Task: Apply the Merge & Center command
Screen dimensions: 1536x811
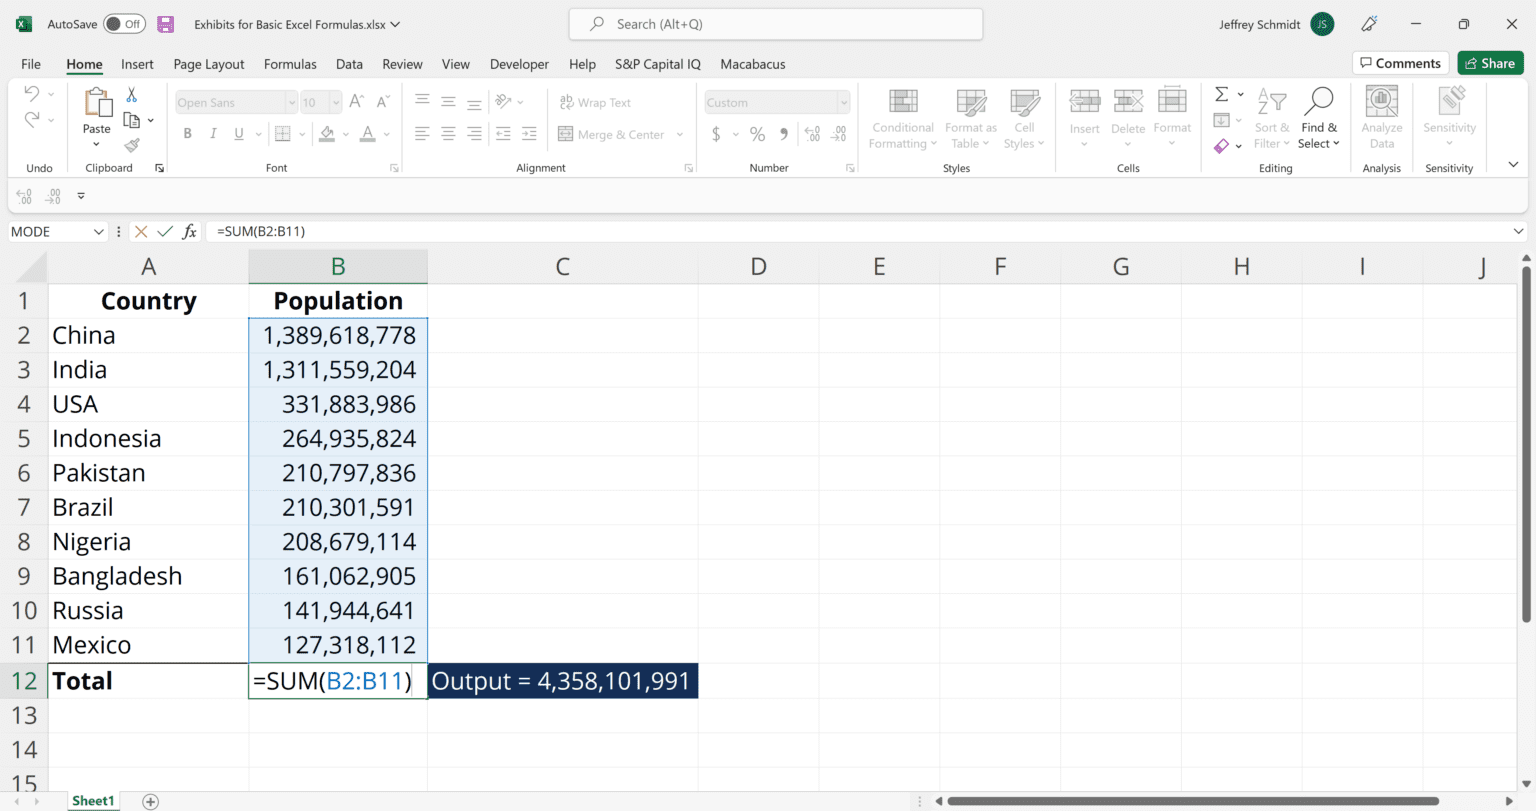Action: pos(613,134)
